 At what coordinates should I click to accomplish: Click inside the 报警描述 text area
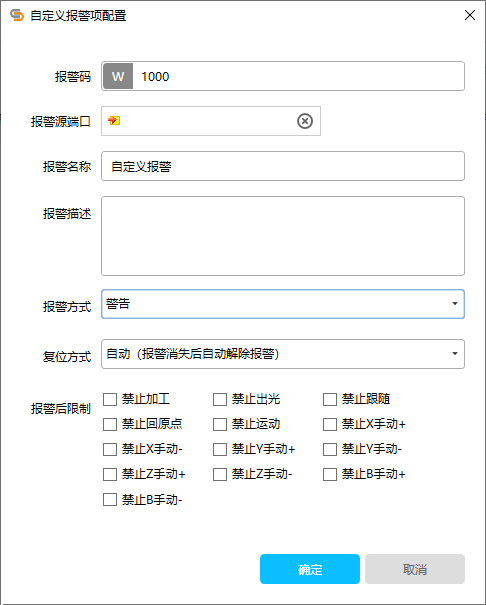pyautogui.click(x=283, y=236)
